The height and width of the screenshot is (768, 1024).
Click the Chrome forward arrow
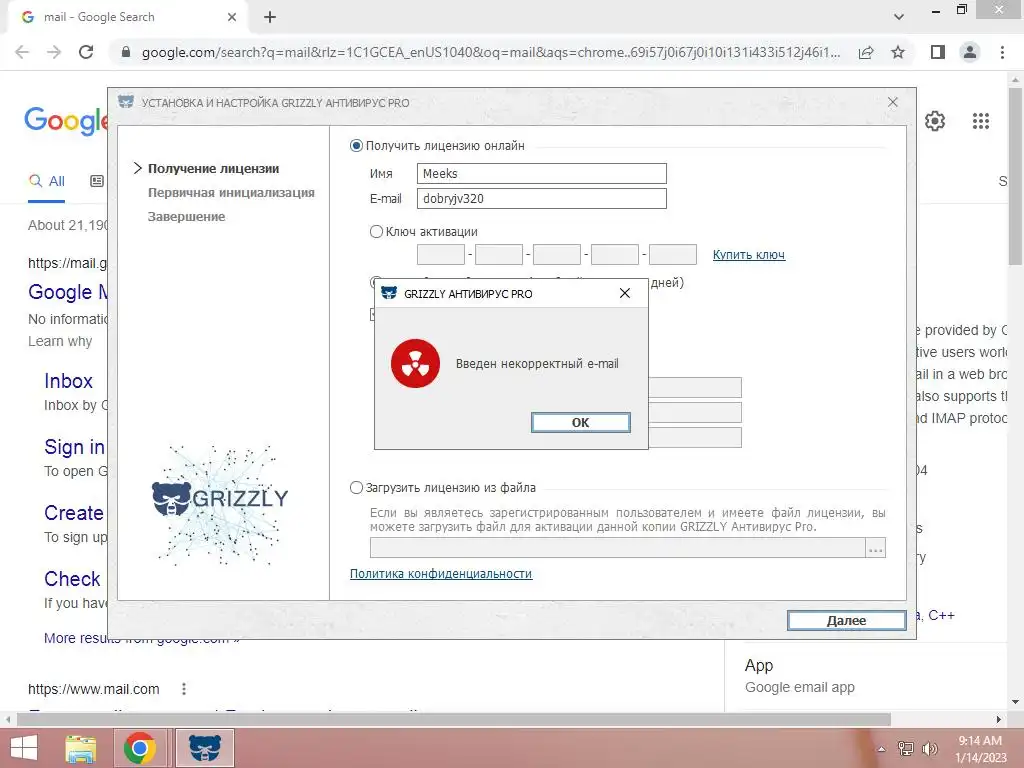click(54, 52)
